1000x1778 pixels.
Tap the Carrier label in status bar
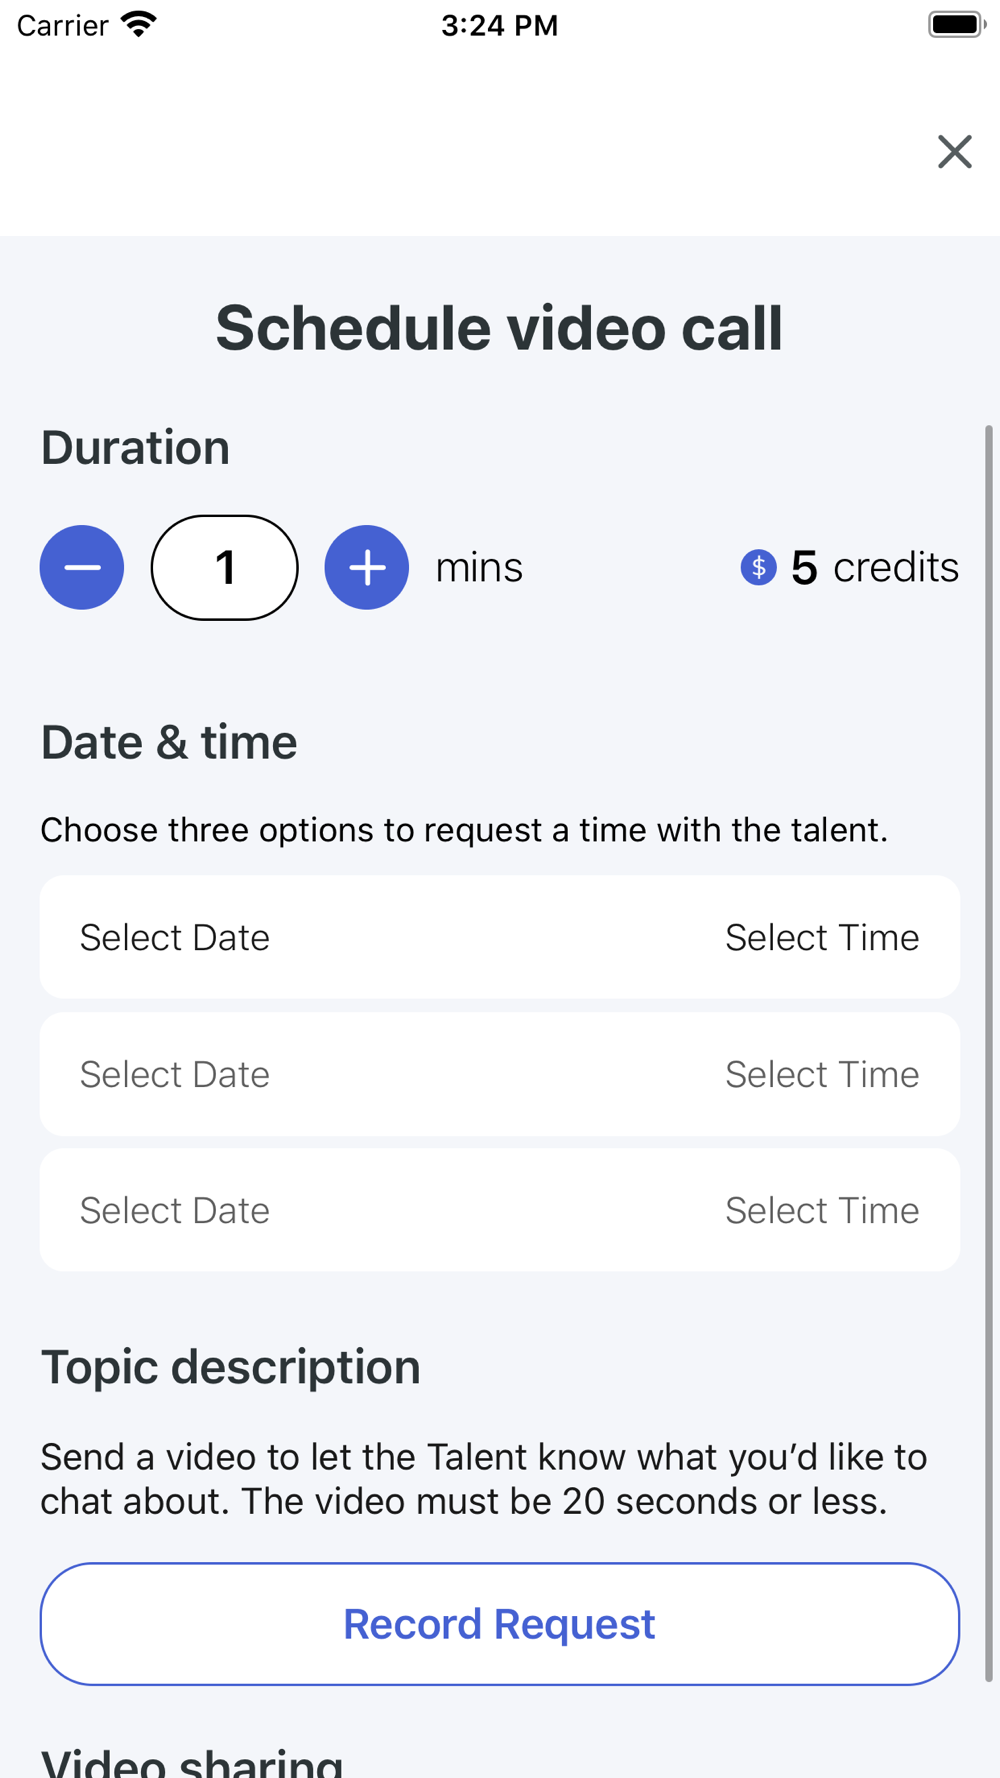[x=62, y=25]
